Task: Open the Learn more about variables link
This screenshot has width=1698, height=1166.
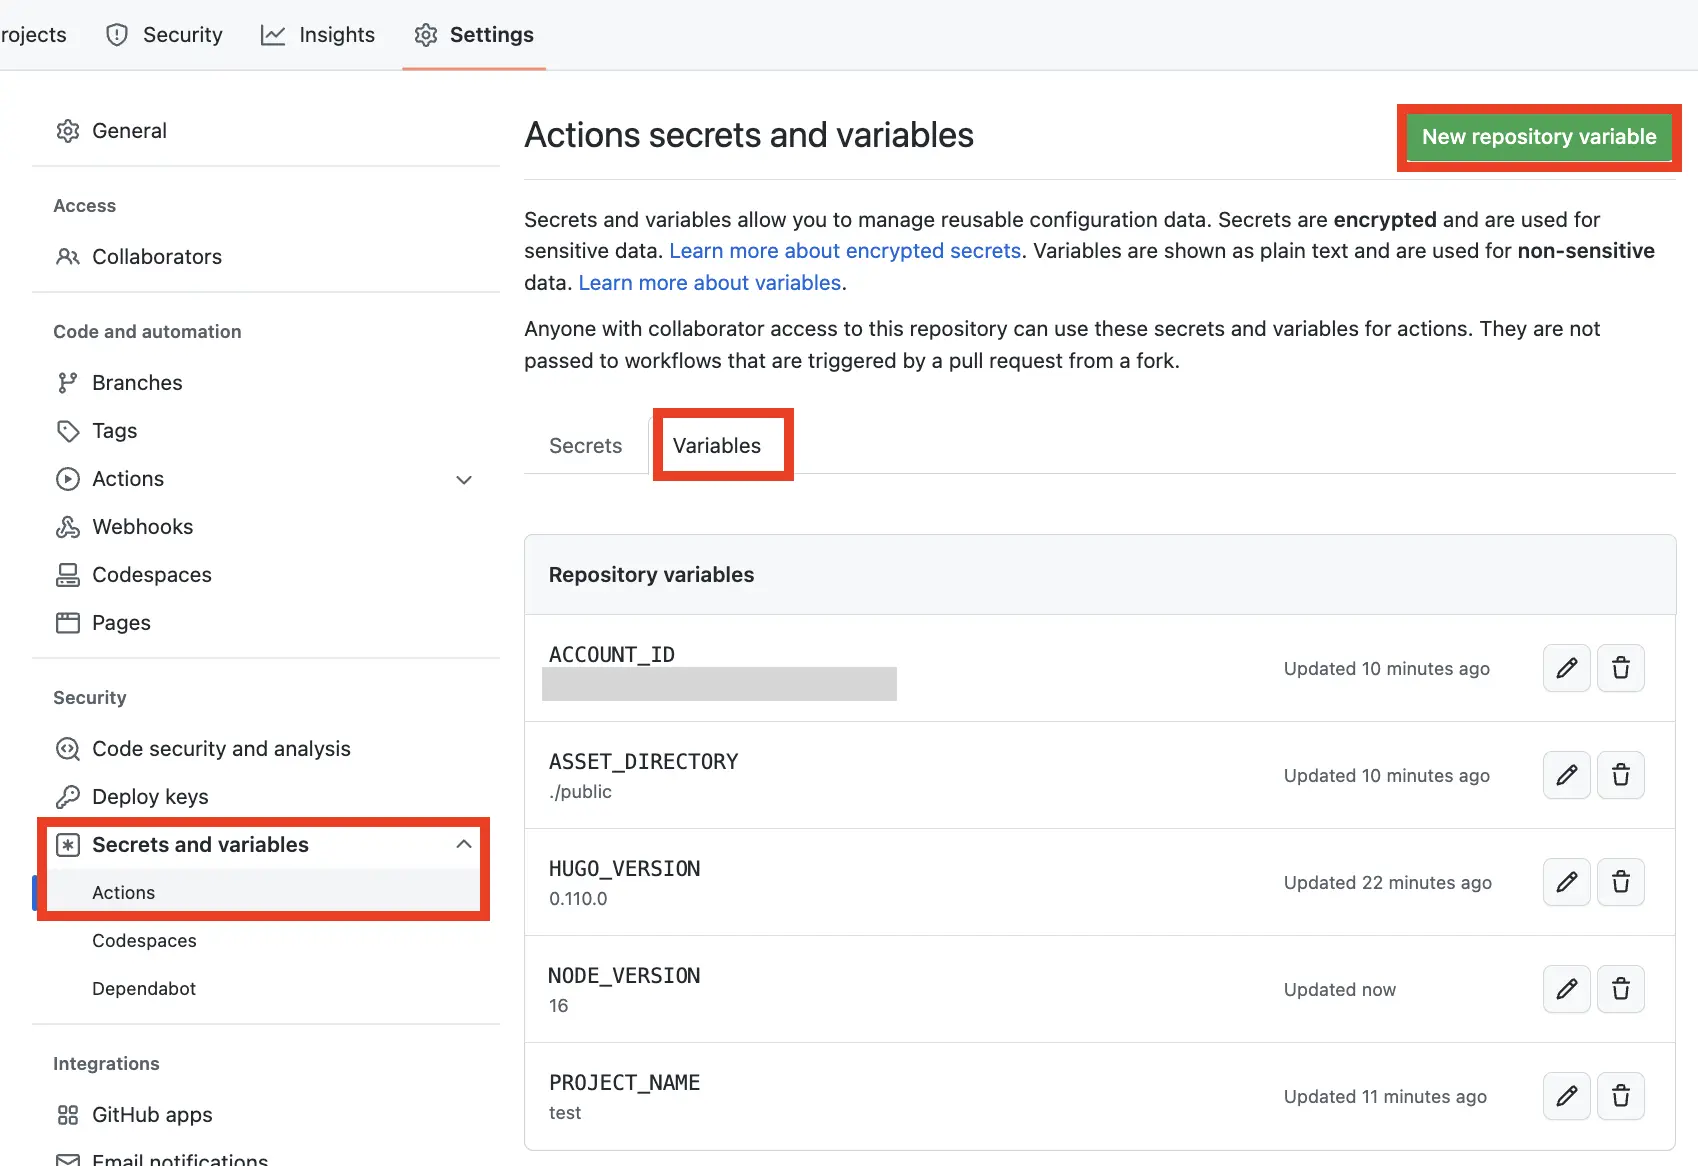Action: tap(709, 282)
